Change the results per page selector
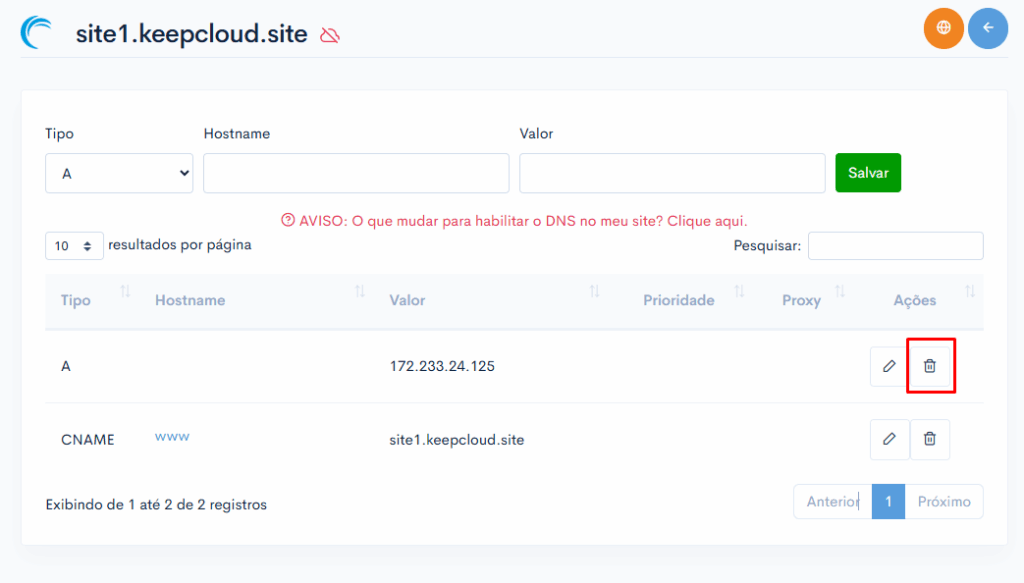Image resolution: width=1024 pixels, height=583 pixels. [x=74, y=246]
